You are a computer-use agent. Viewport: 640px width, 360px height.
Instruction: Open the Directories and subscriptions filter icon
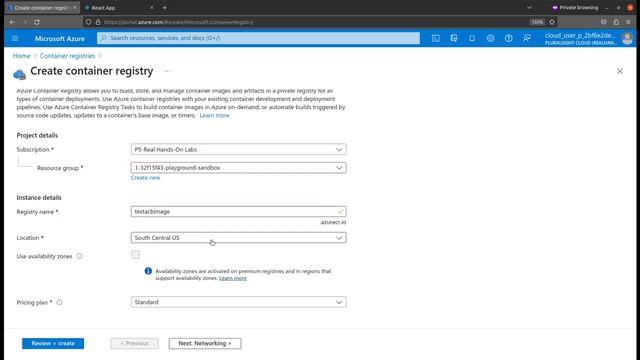click(454, 38)
